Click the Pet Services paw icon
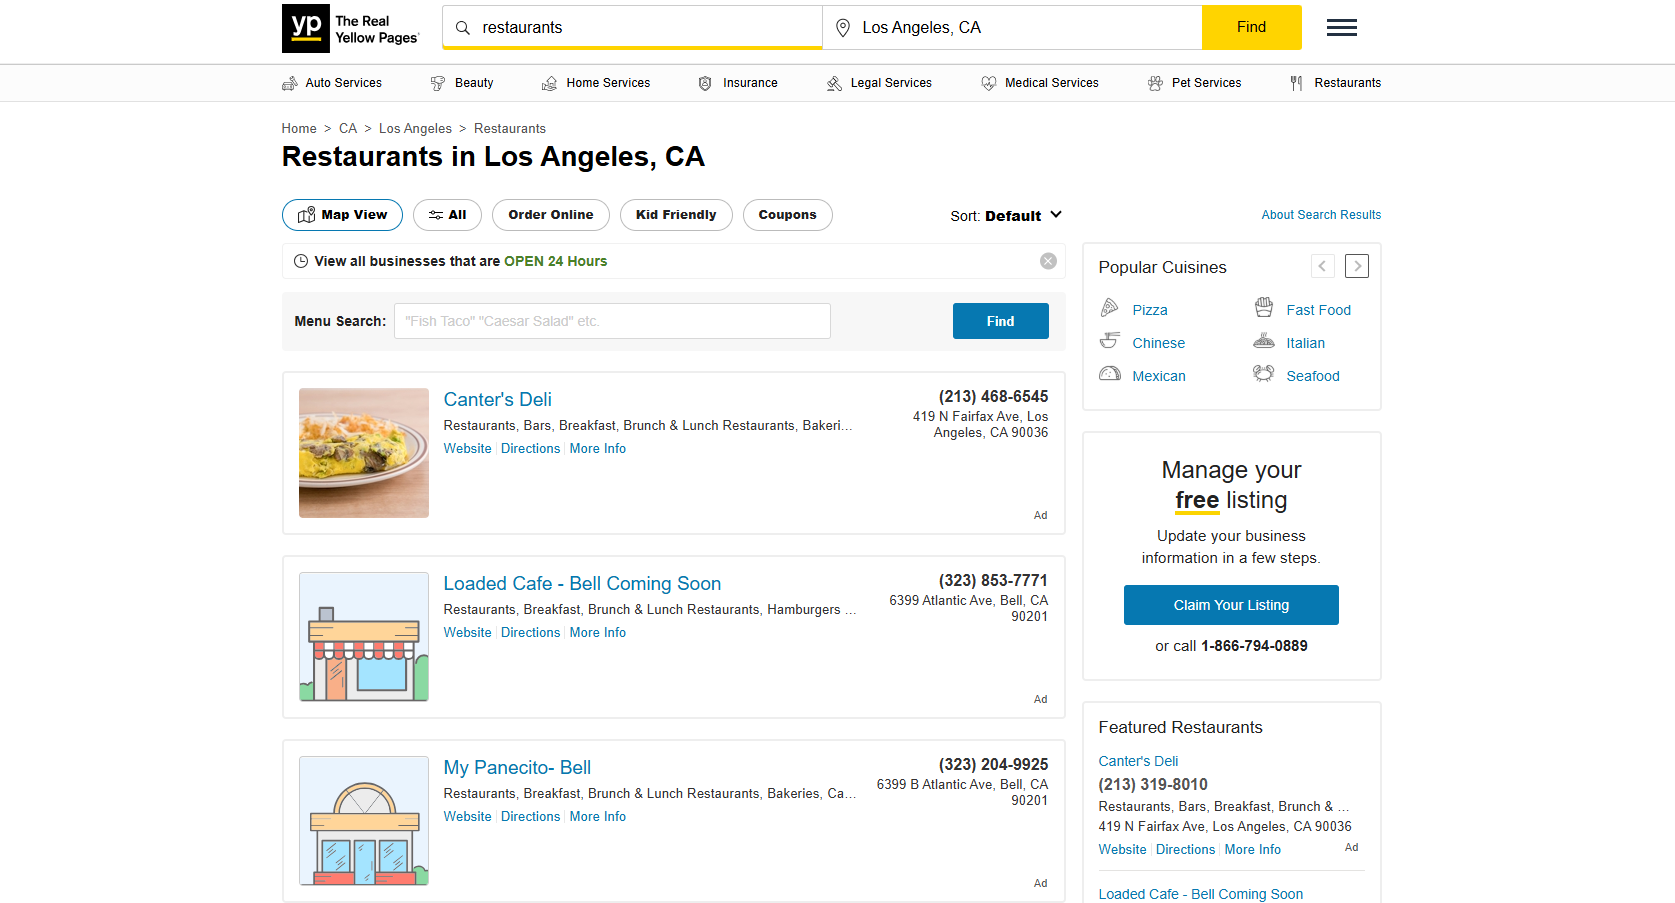 [1155, 83]
